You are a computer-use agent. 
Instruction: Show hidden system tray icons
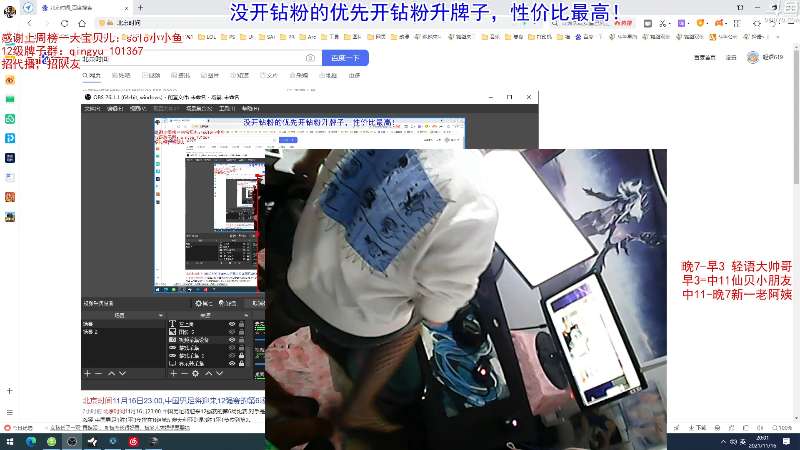pos(723,442)
